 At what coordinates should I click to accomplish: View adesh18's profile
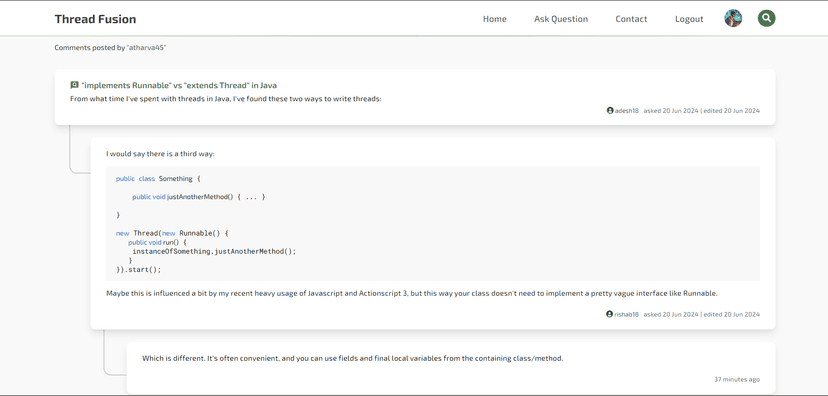626,111
